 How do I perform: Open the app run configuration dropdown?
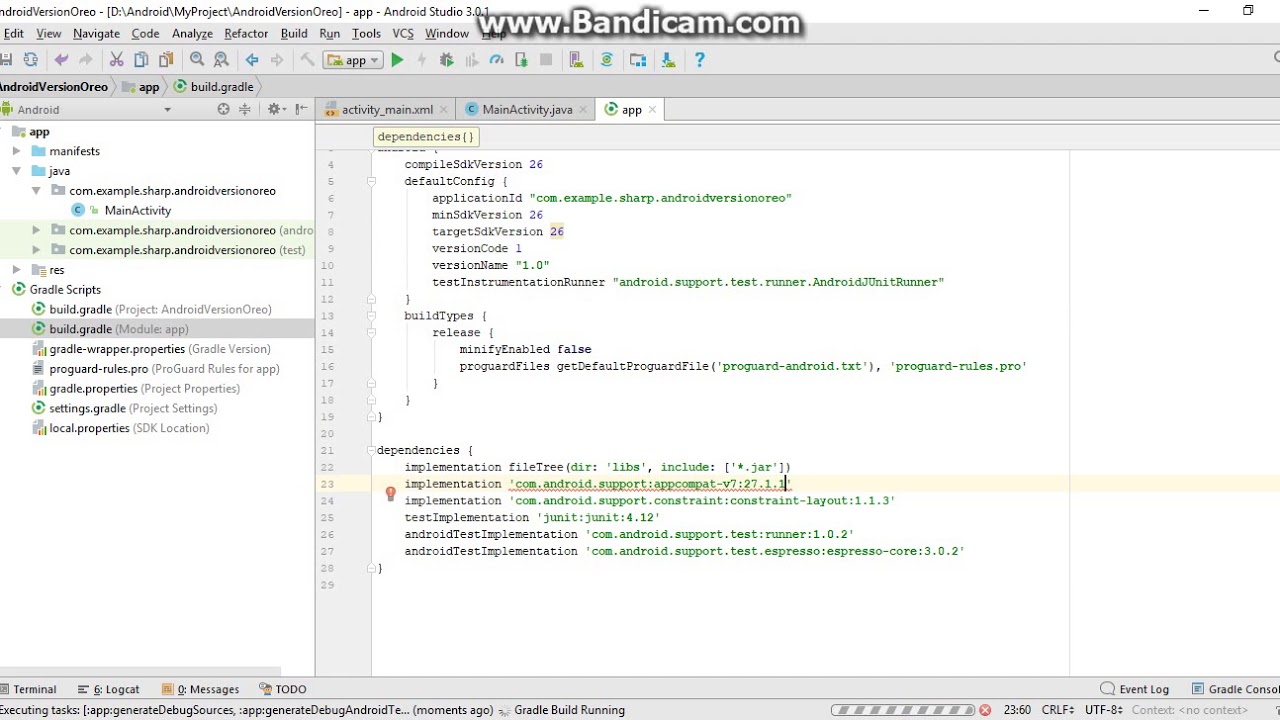click(352, 60)
